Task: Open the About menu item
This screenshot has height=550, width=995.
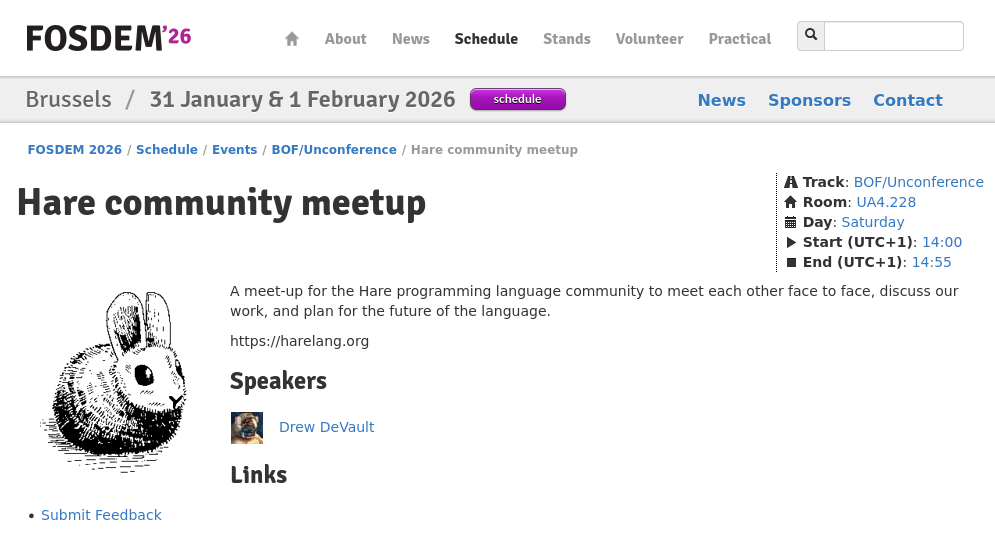Action: coord(346,39)
